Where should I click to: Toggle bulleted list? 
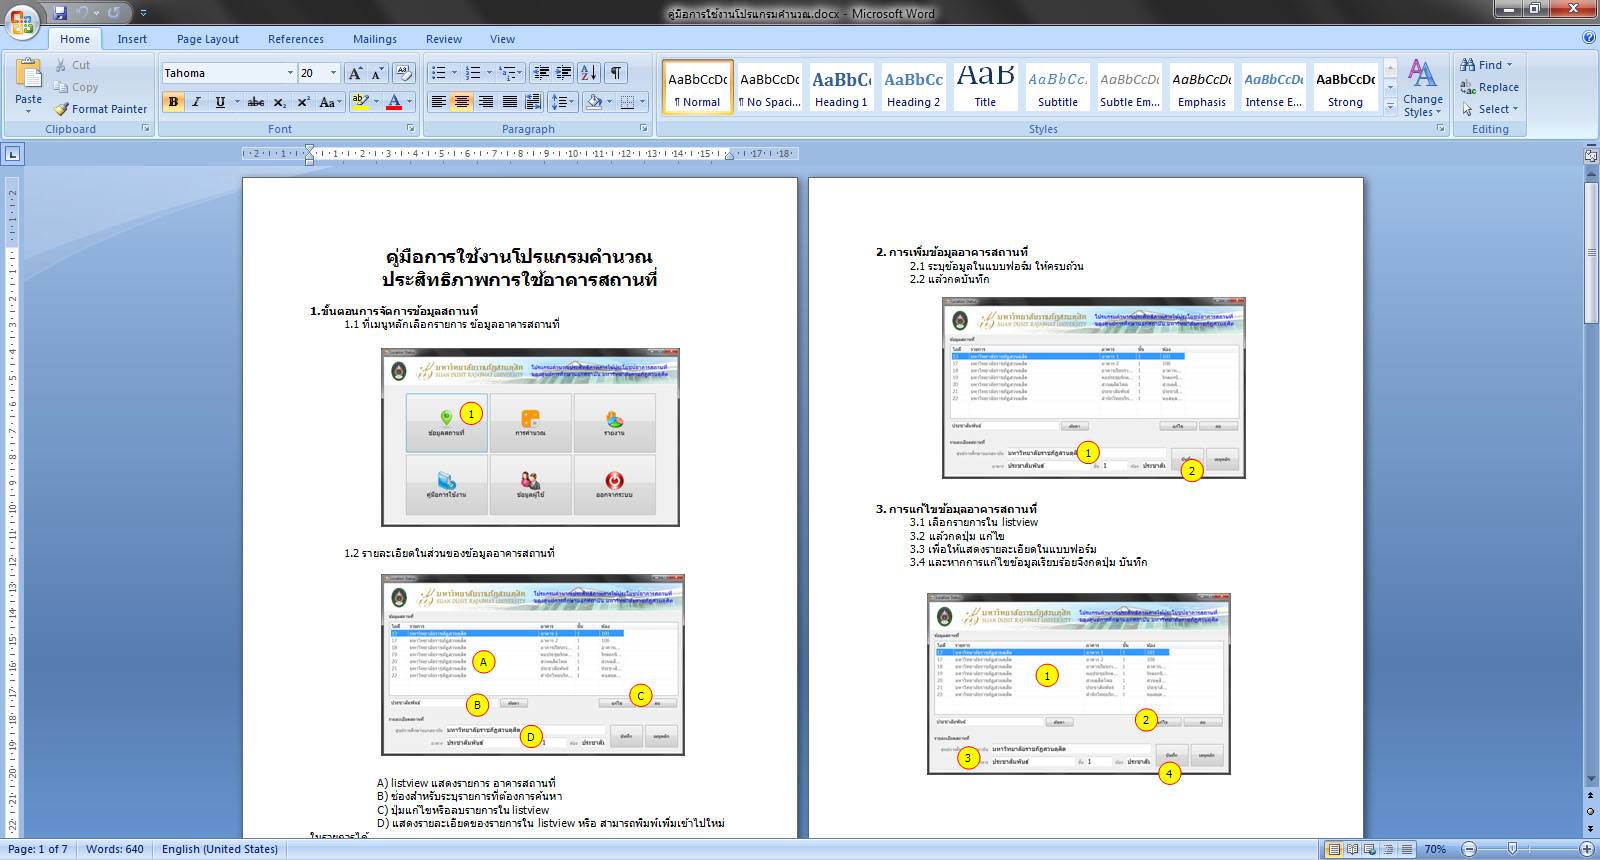(438, 73)
